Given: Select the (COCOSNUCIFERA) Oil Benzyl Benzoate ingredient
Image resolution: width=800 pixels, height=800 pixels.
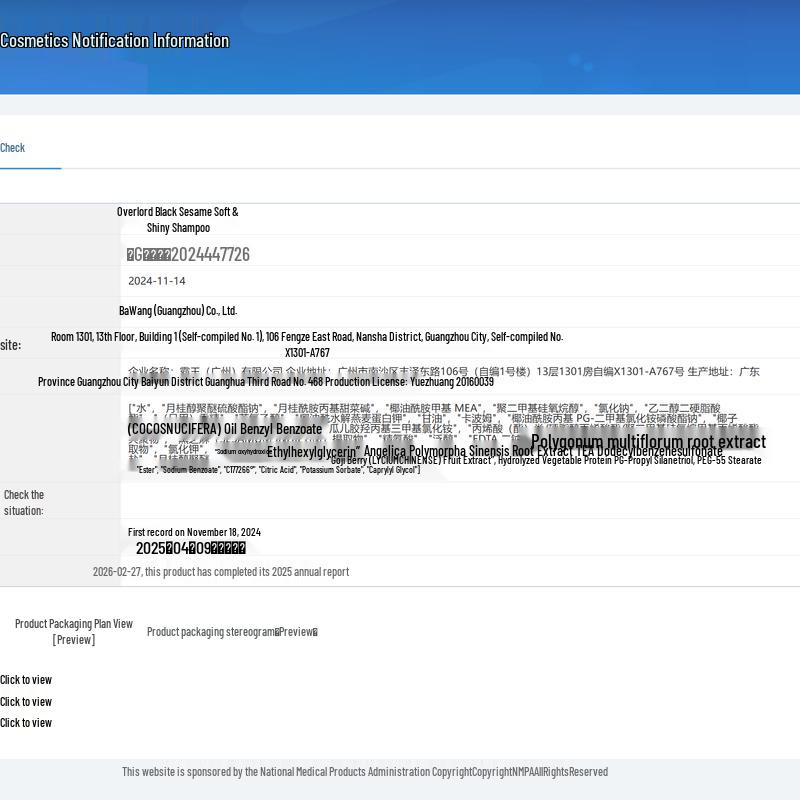Looking at the screenshot, I should coord(224,429).
